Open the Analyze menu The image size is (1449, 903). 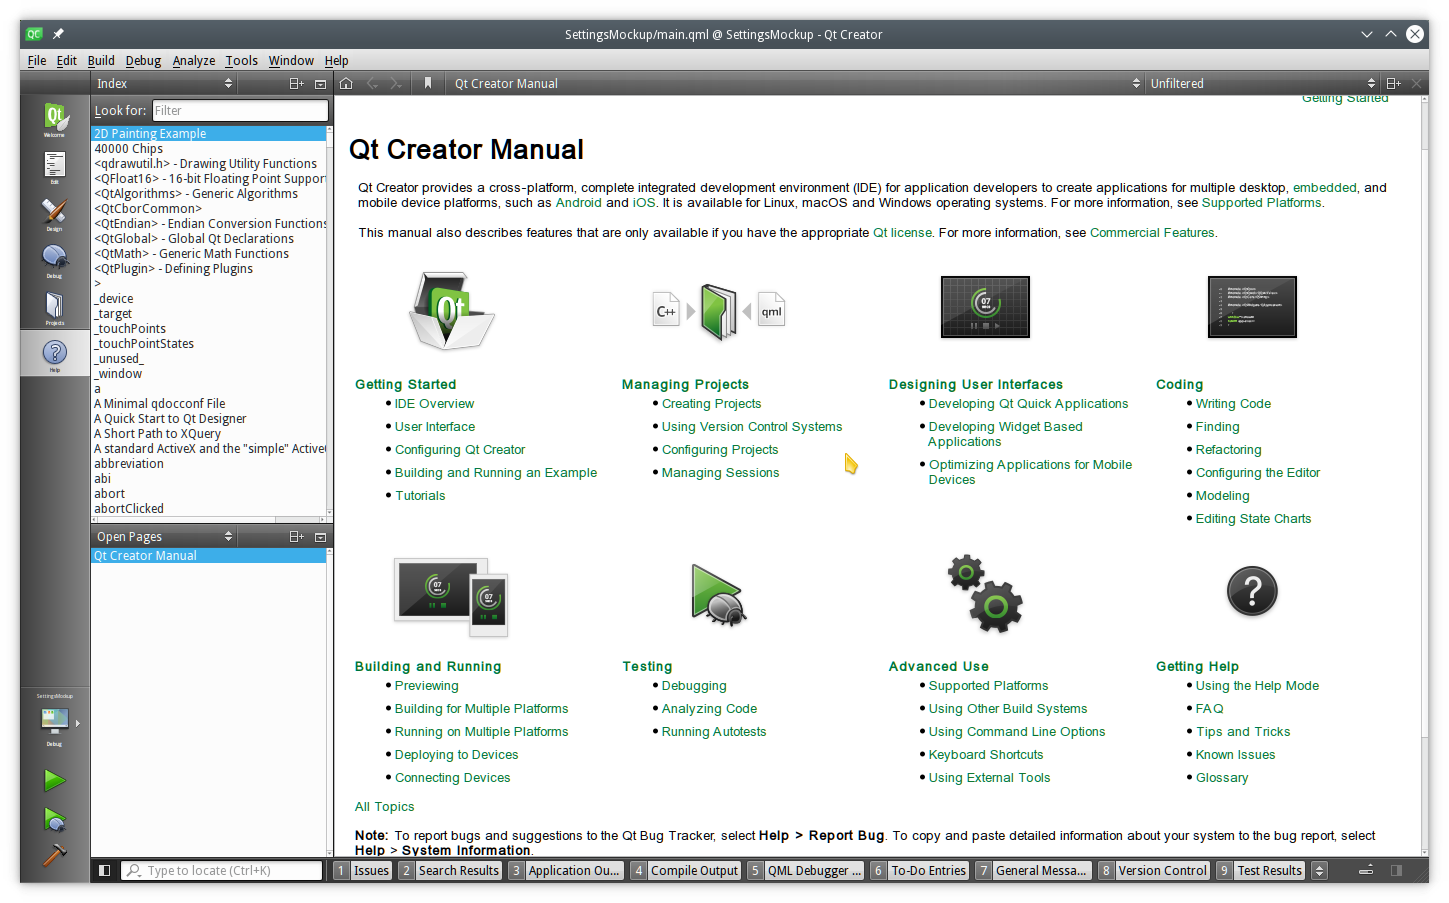coord(194,61)
